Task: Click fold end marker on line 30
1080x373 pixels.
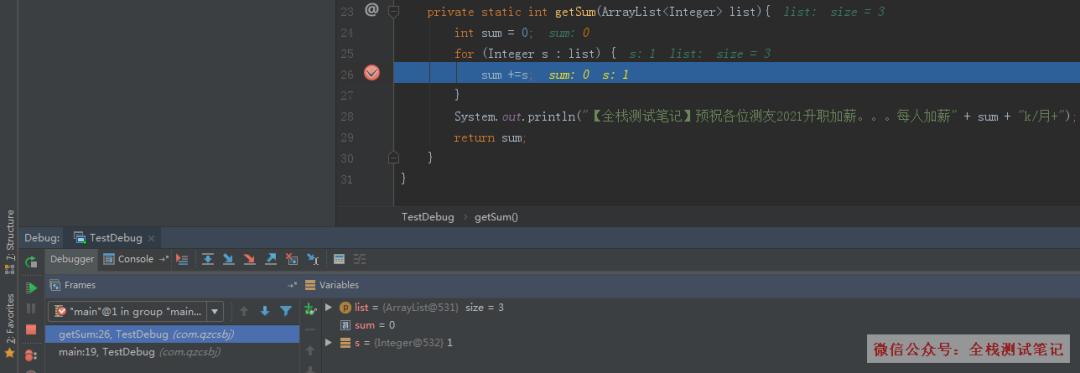Action: click(x=393, y=158)
